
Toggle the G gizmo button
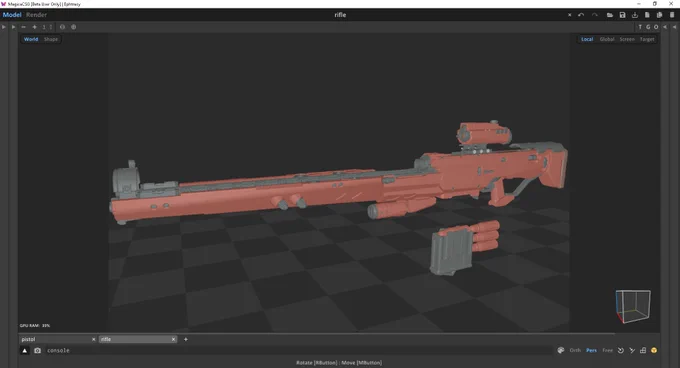click(x=648, y=27)
